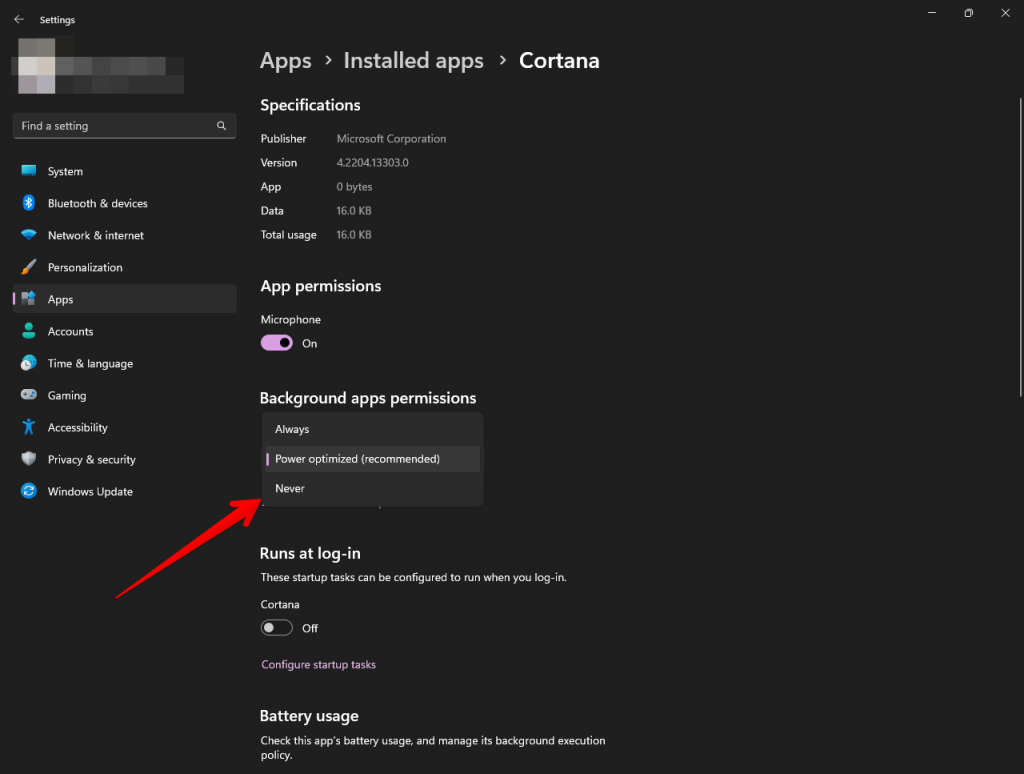Select the Network & internet icon
1024x774 pixels.
[28, 235]
